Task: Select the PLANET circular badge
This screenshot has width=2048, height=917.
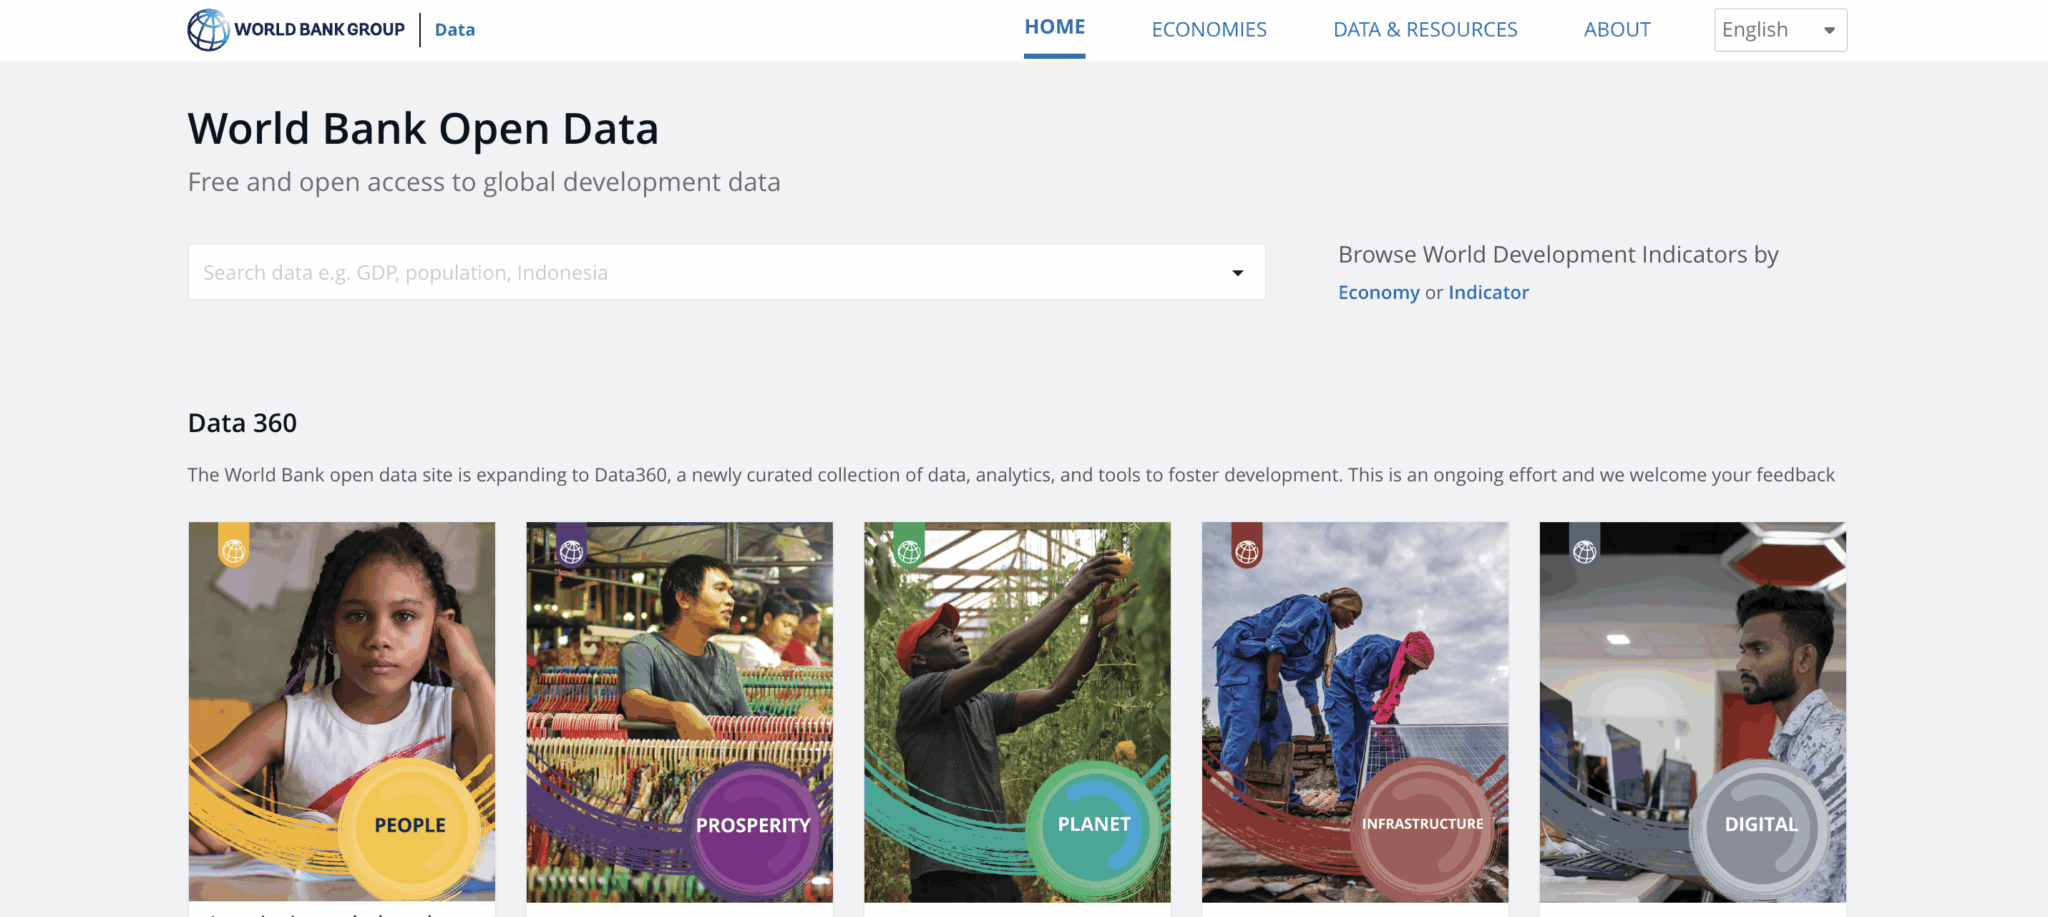Action: tap(1093, 826)
